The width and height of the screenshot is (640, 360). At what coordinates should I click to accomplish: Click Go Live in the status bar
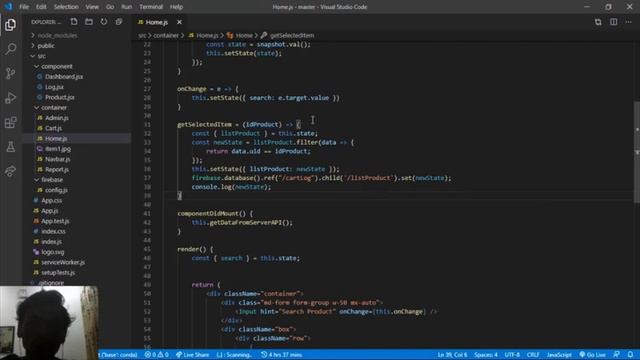[x=593, y=355]
